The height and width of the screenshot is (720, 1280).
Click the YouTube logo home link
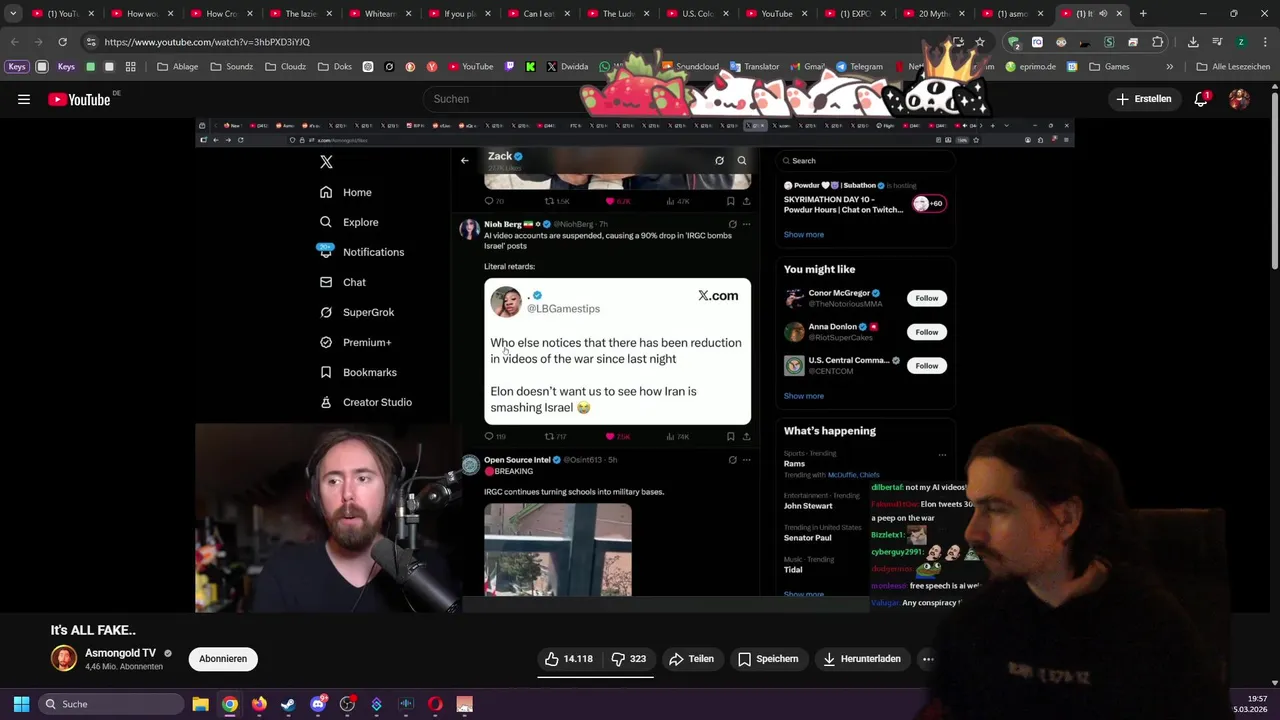79,99
